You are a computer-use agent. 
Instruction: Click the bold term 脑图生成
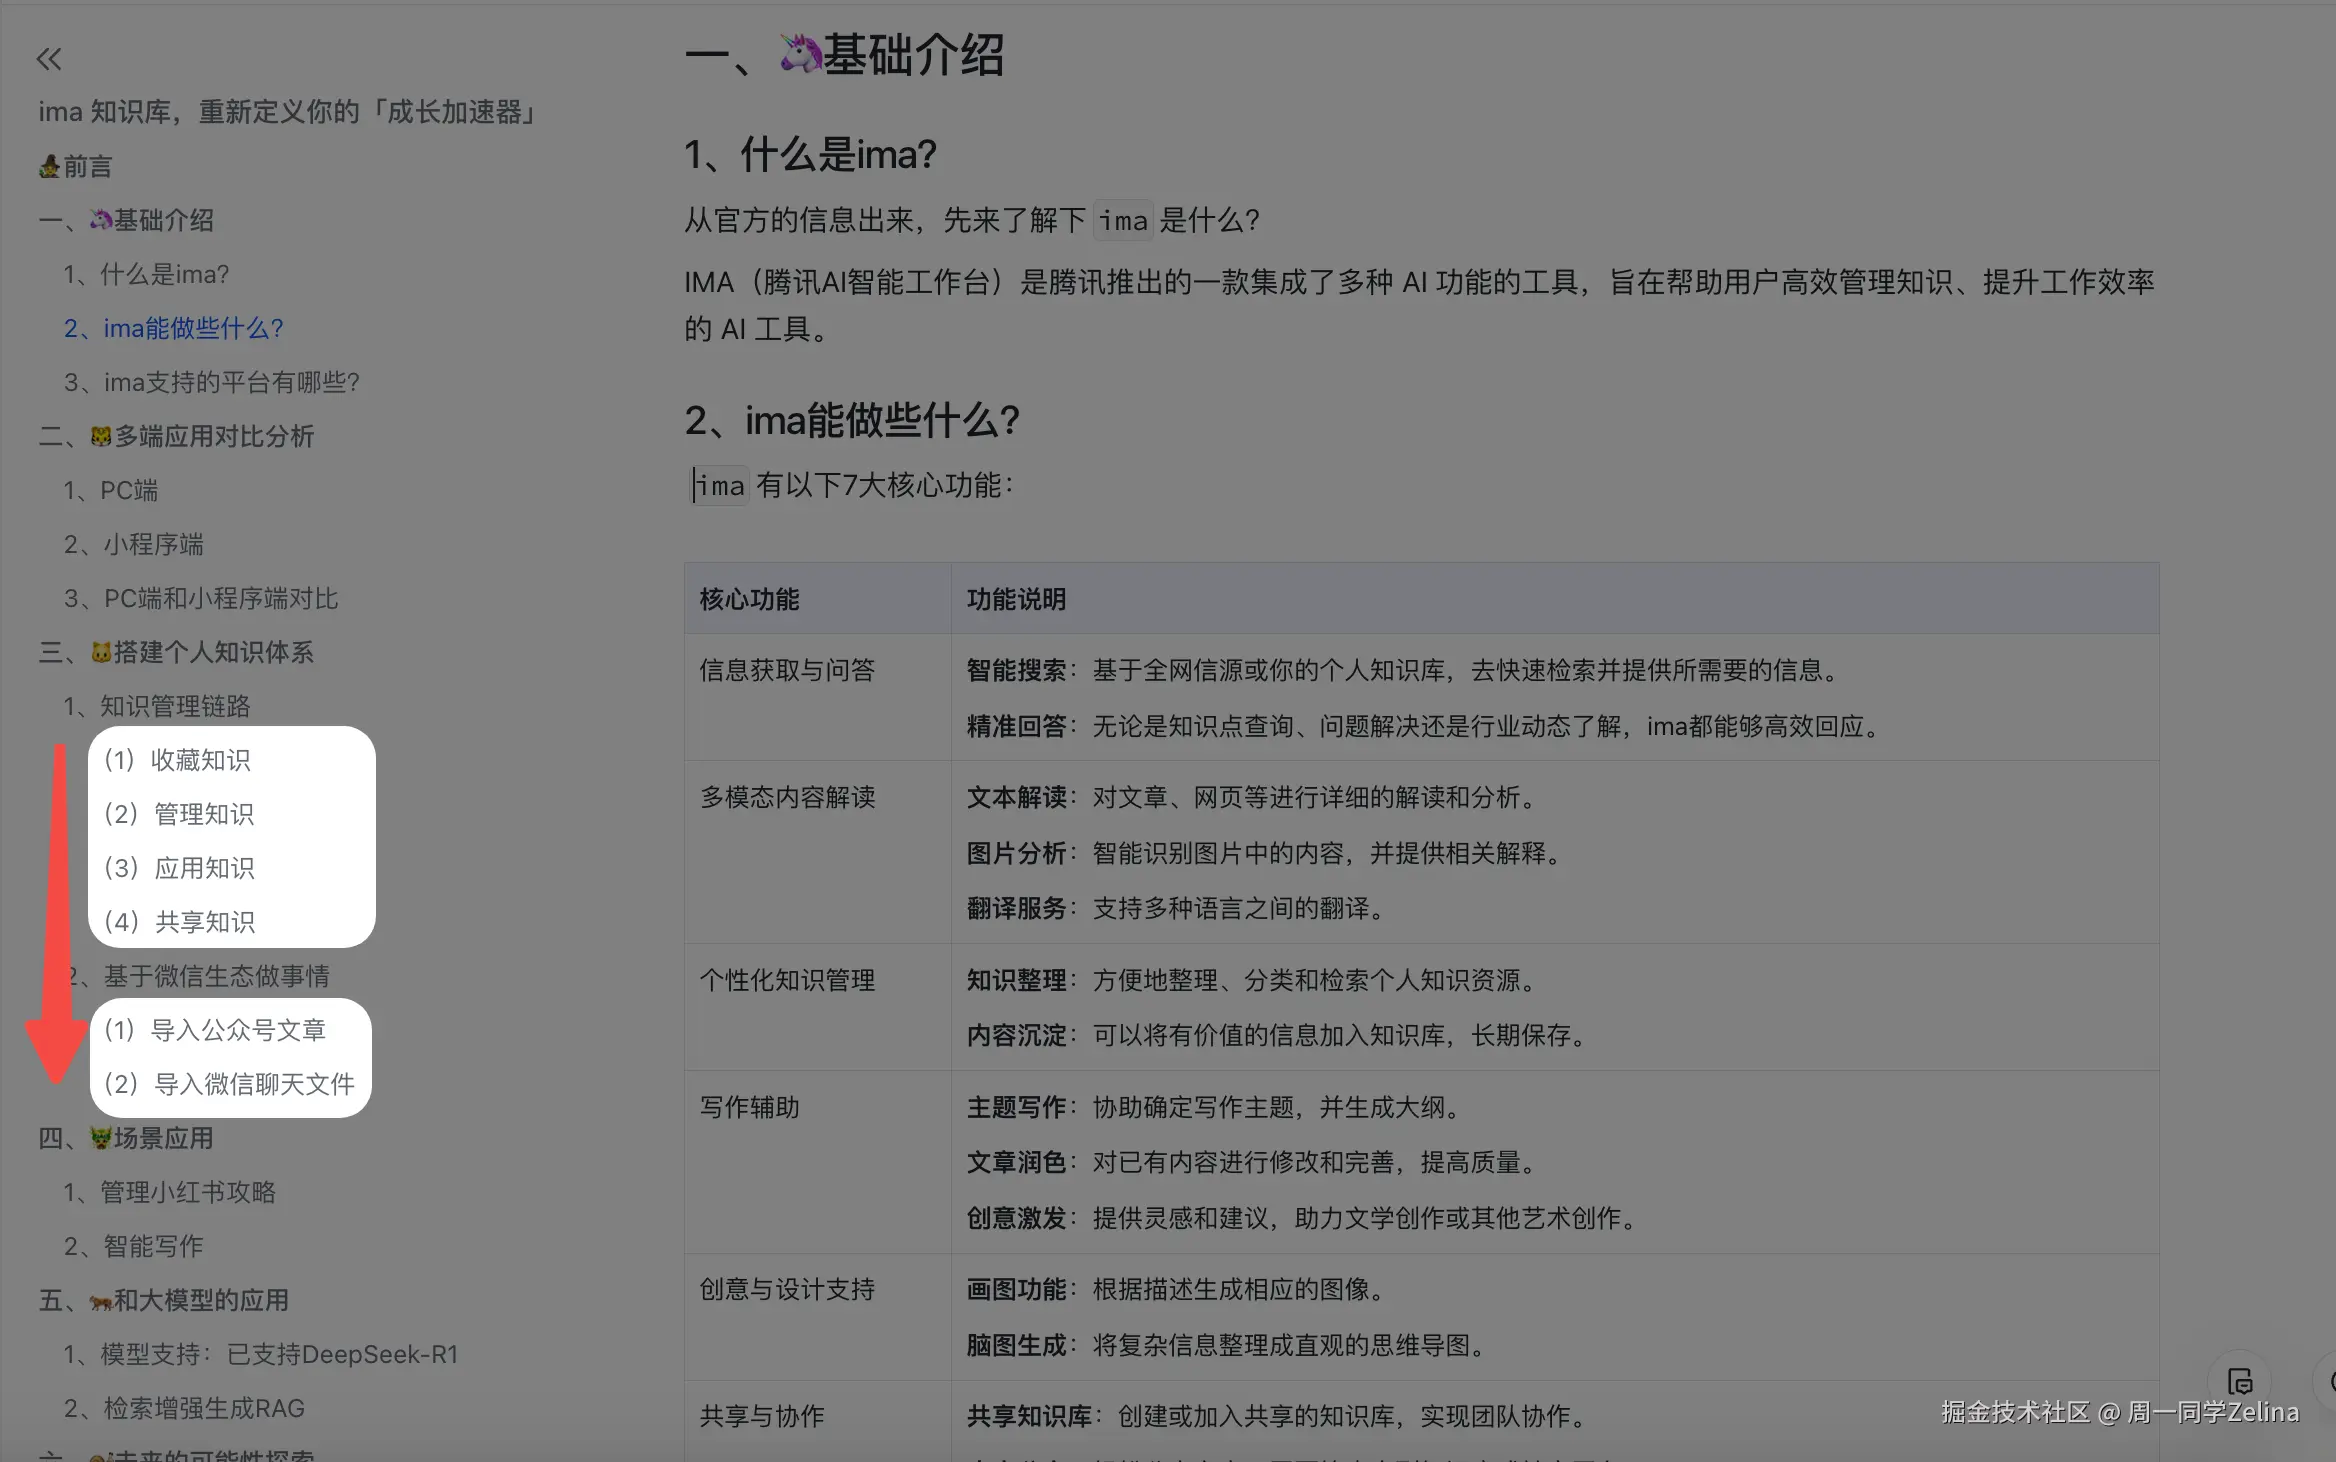tap(1016, 1345)
